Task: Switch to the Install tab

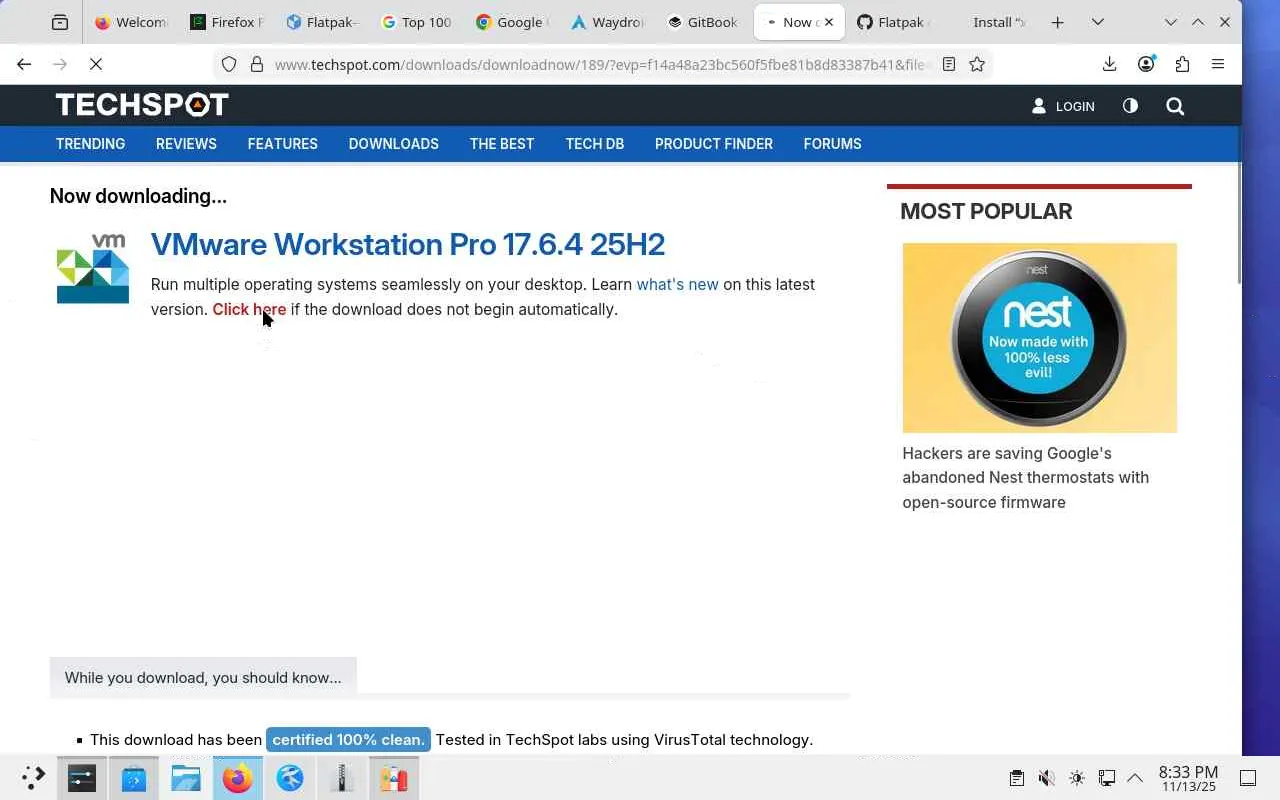Action: tap(990, 22)
